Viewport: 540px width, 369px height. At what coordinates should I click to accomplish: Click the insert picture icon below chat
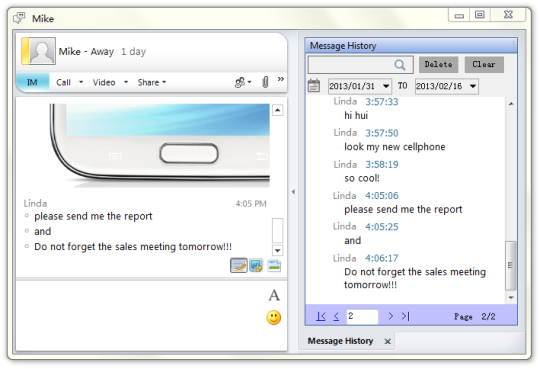pyautogui.click(x=274, y=265)
